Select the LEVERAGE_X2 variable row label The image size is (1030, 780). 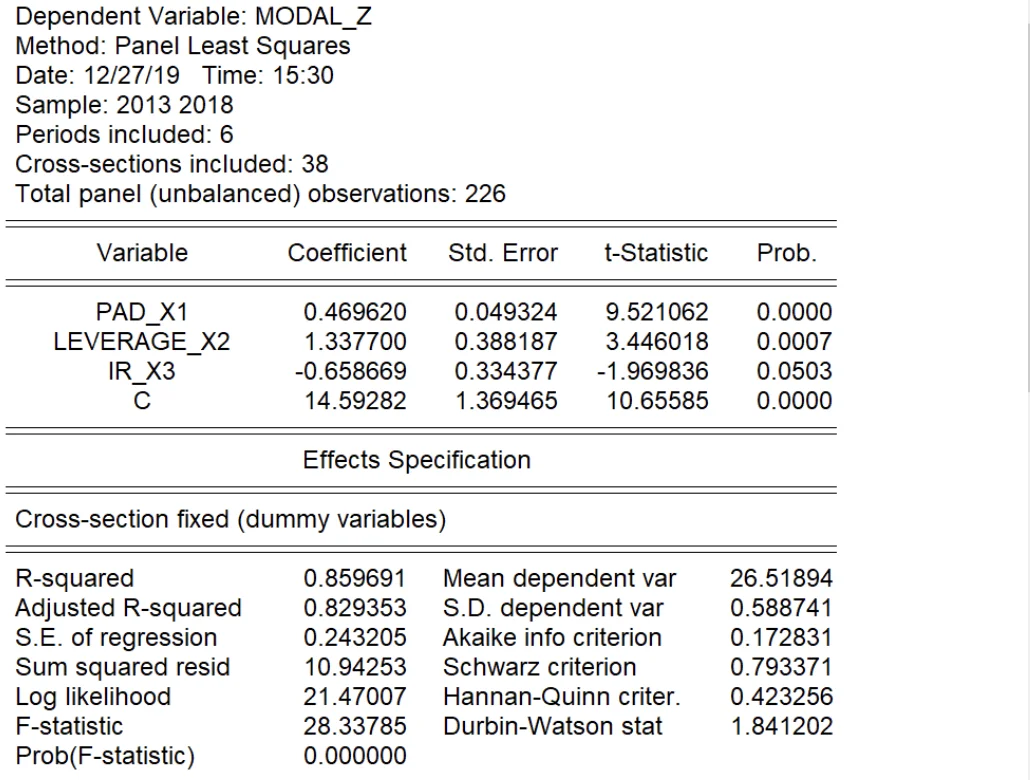[142, 342]
